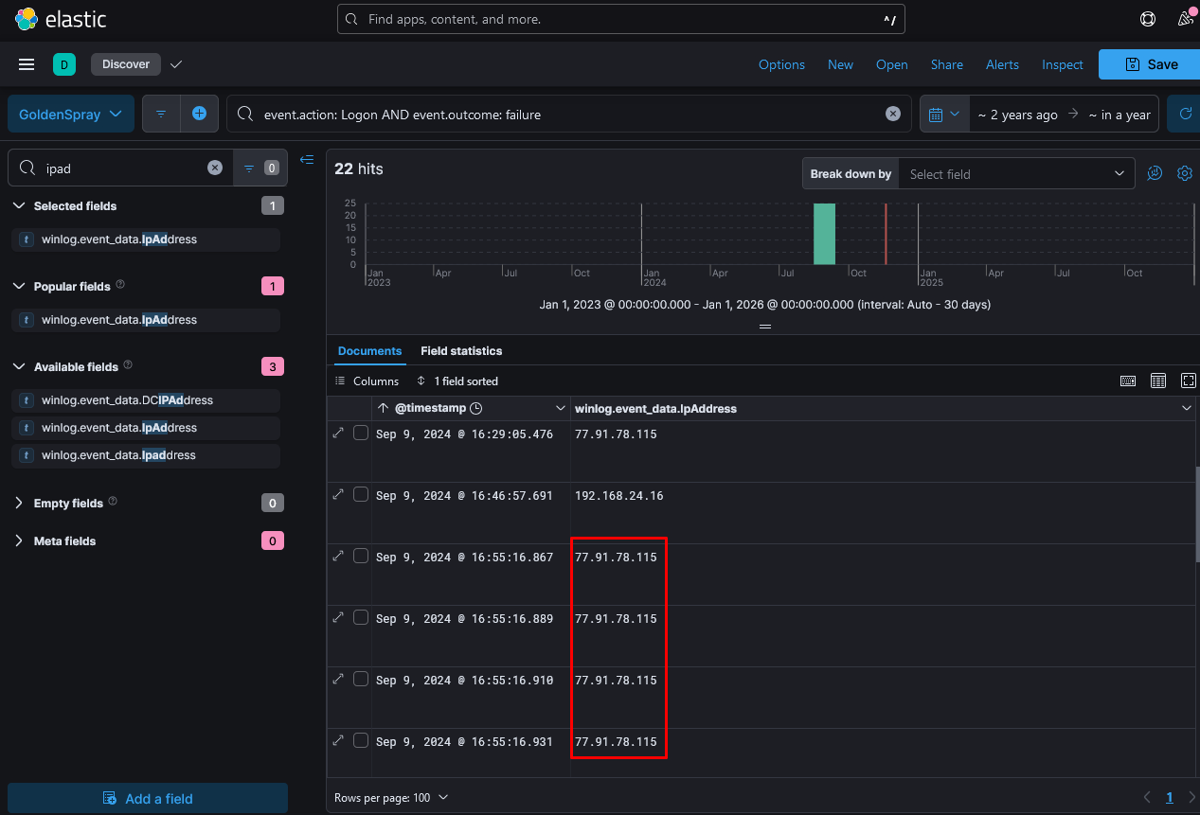Image resolution: width=1200 pixels, height=815 pixels.
Task: Open the hamburger navigation menu
Action: 27,65
